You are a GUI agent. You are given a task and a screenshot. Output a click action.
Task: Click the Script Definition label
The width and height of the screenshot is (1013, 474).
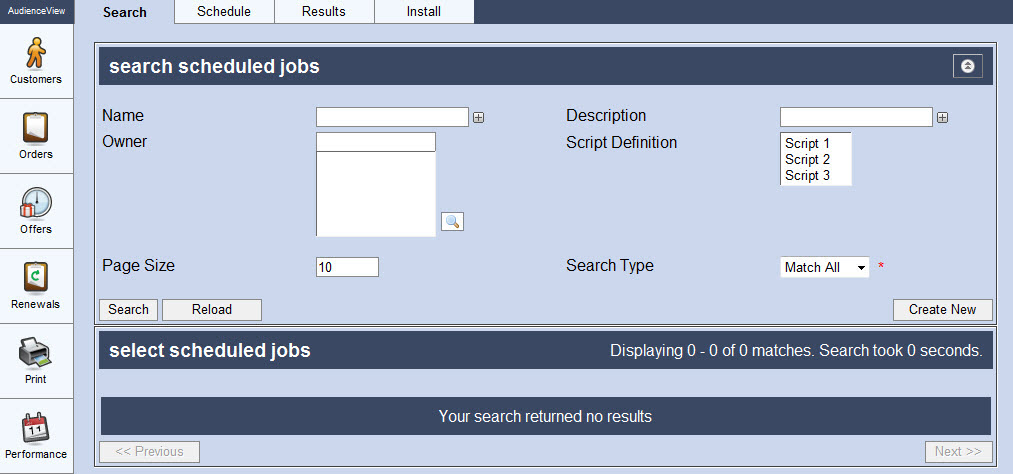tap(621, 142)
